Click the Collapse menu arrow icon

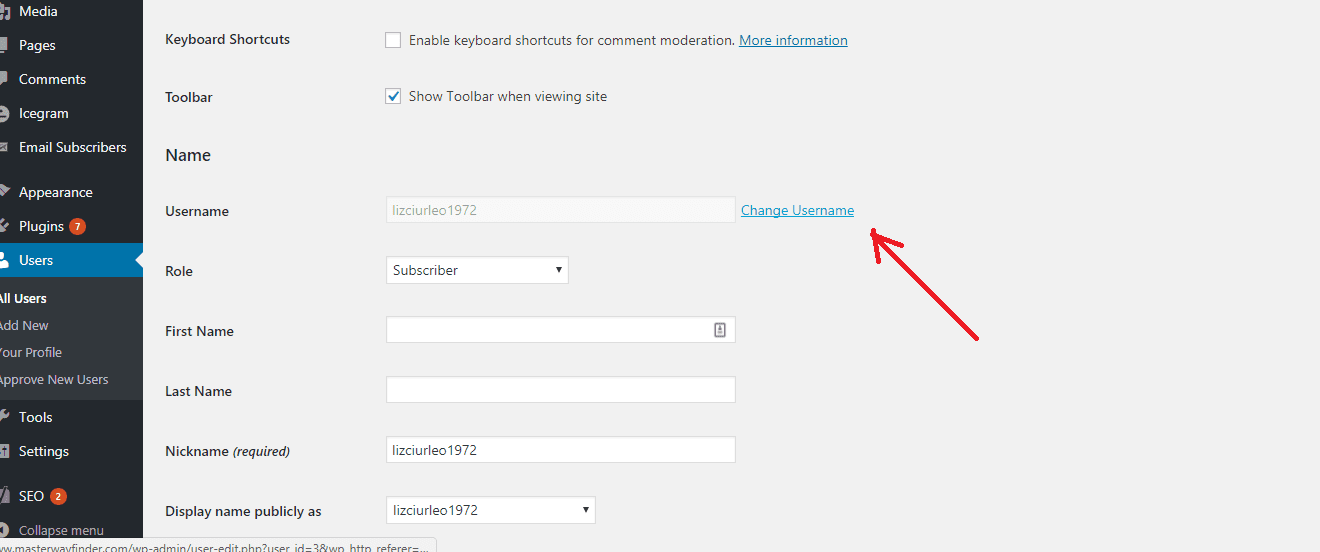pos(5,530)
